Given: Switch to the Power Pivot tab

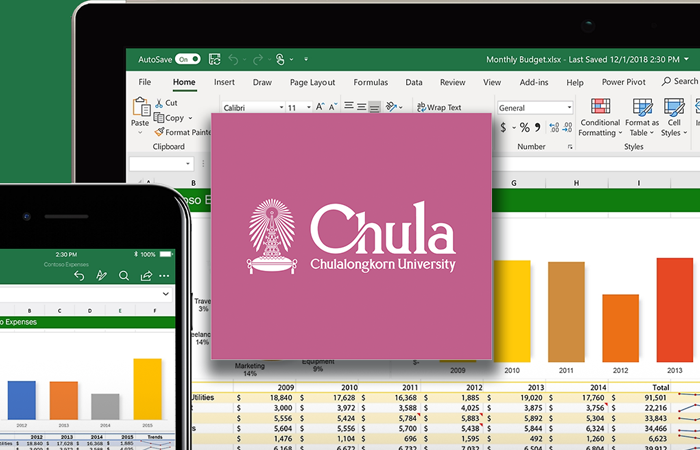Looking at the screenshot, I should 624,82.
